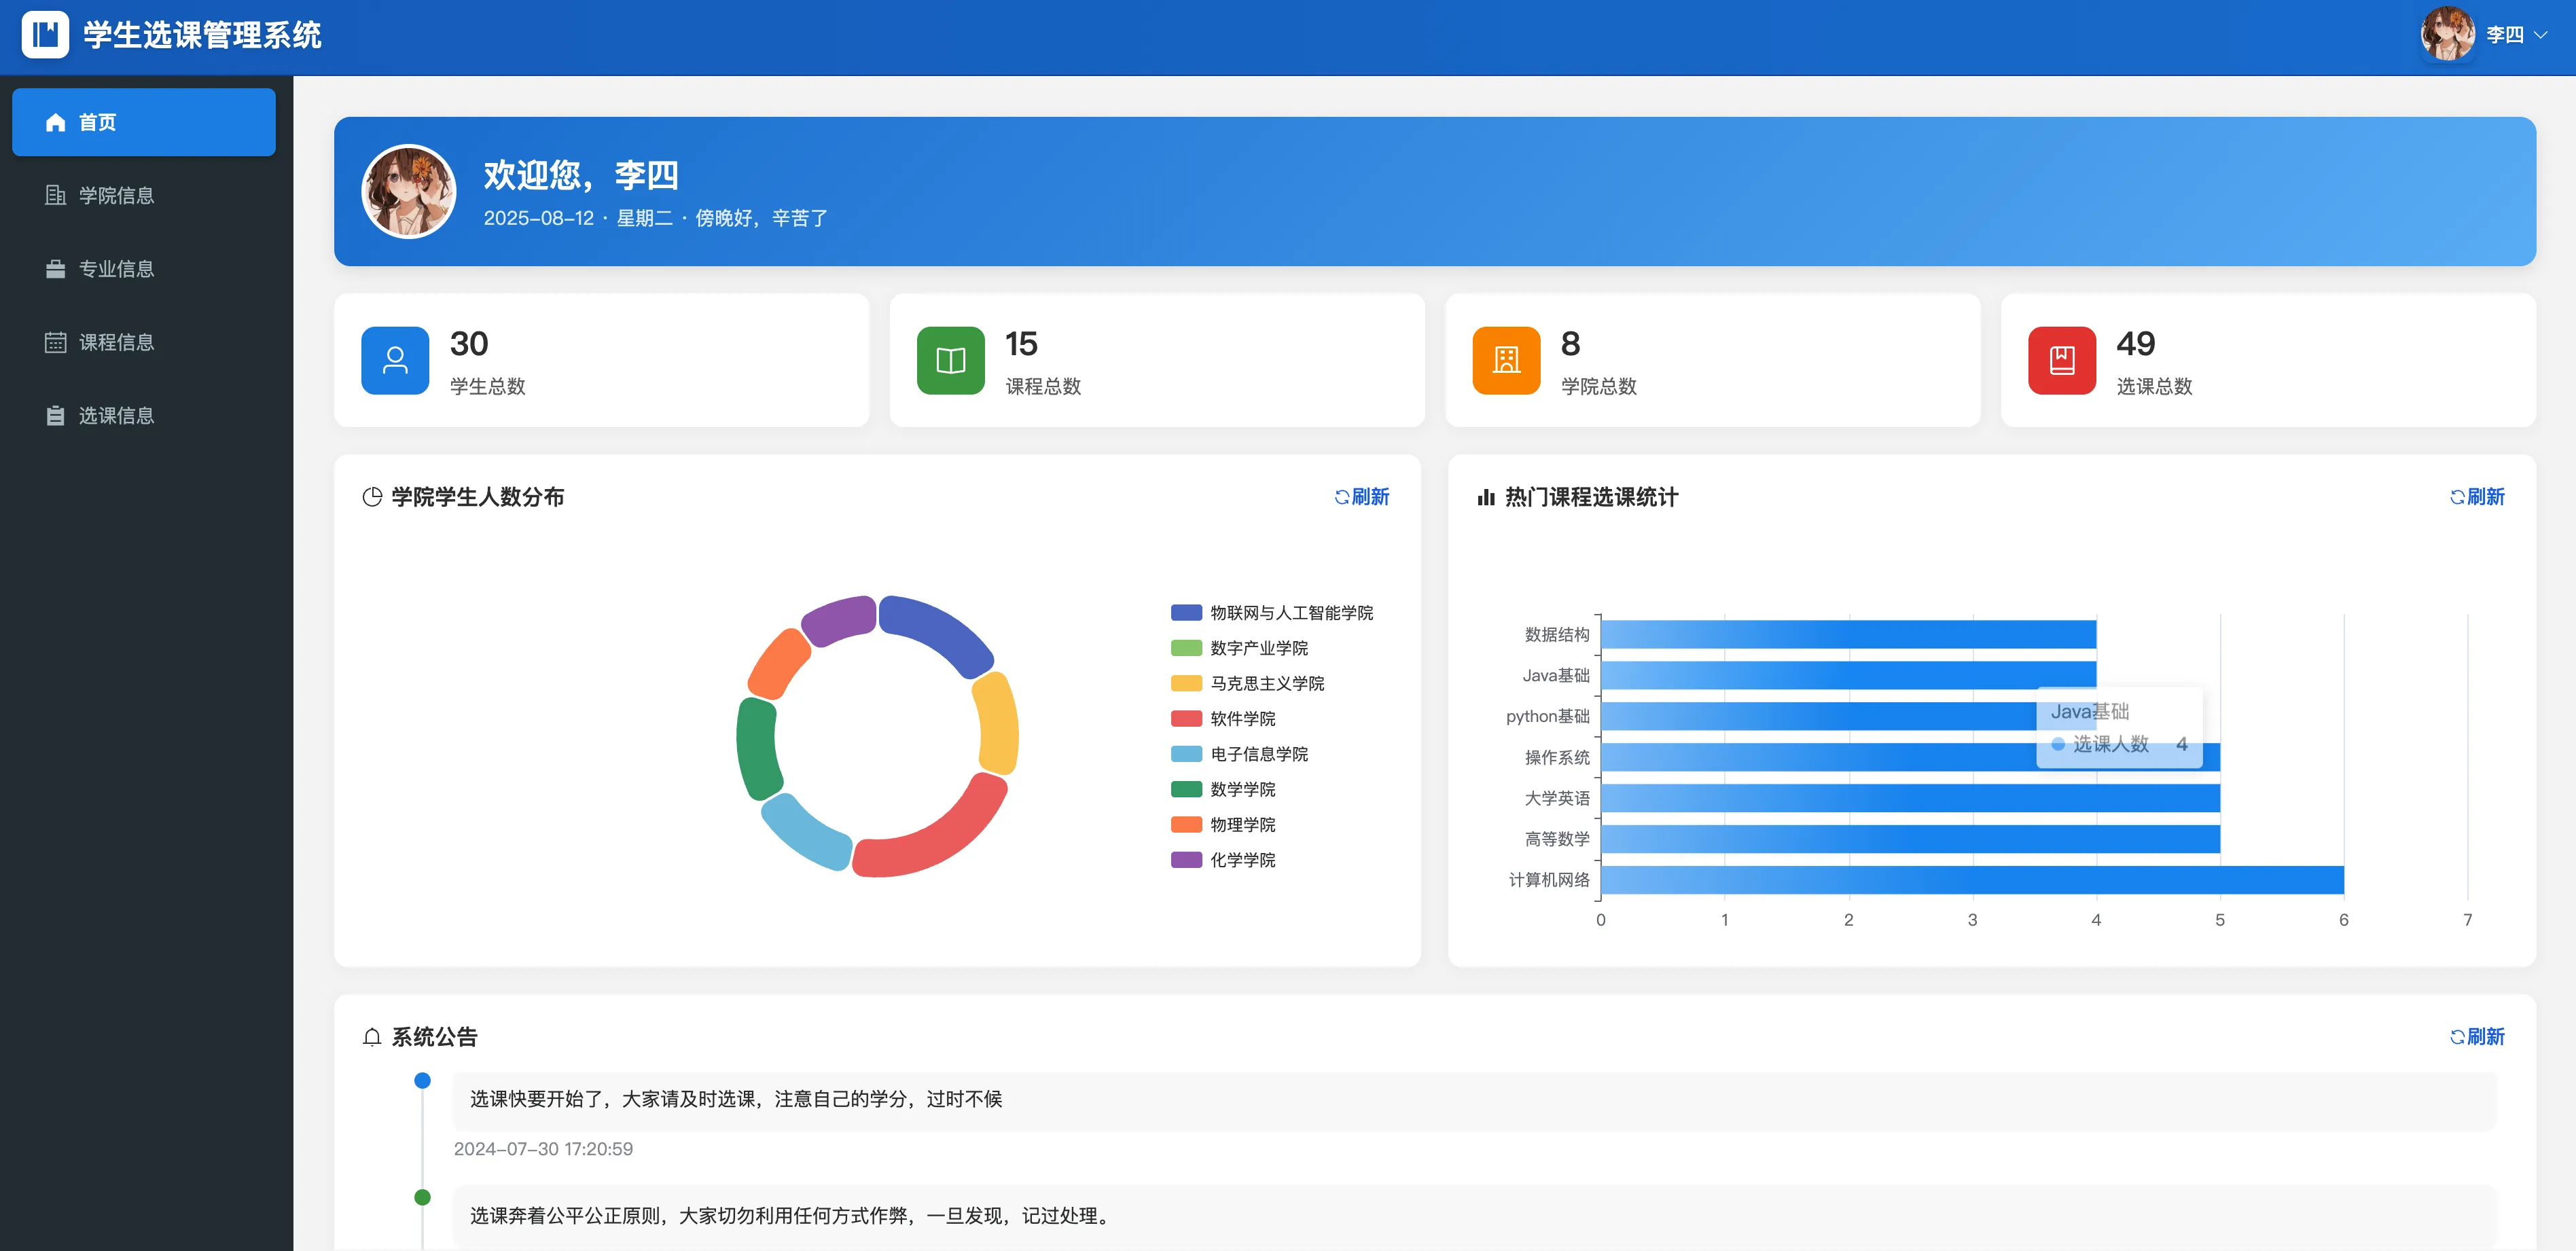Toggle 物联网与人工智能学院 legend entry
2576x1251 pixels.
click(x=1289, y=613)
